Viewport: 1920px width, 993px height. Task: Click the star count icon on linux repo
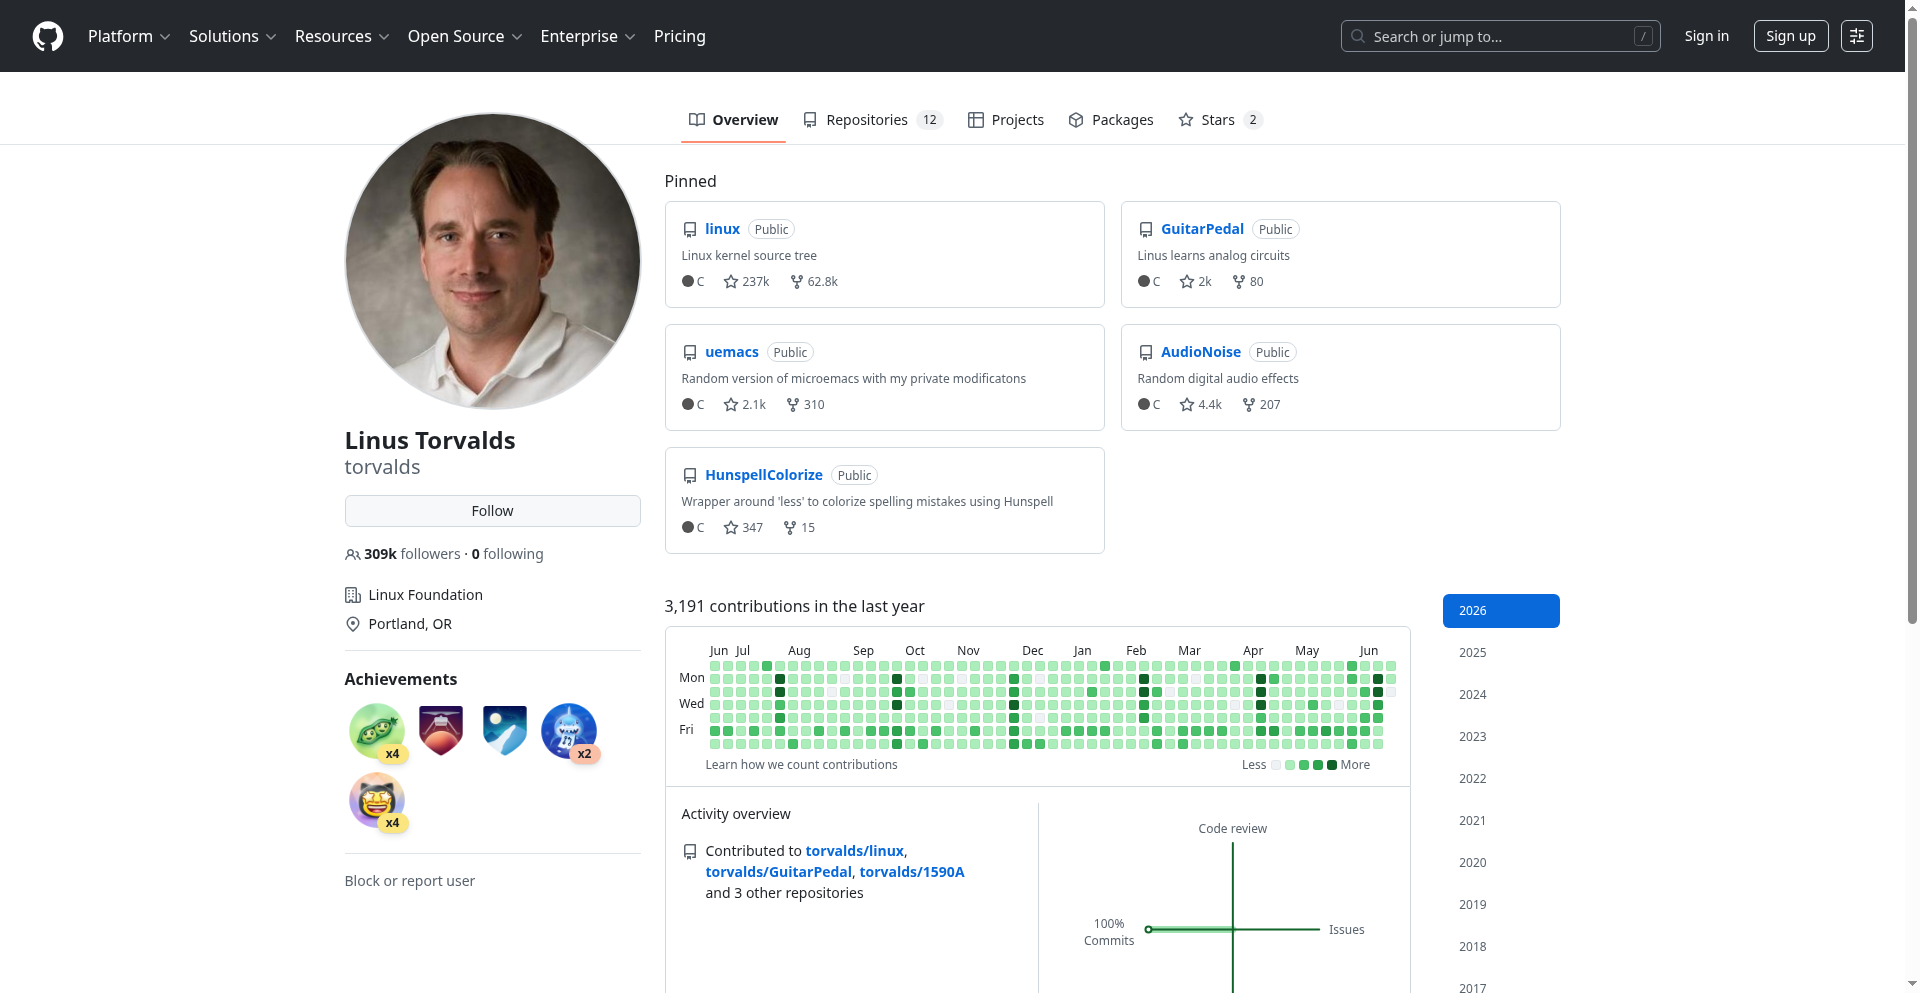tap(731, 282)
